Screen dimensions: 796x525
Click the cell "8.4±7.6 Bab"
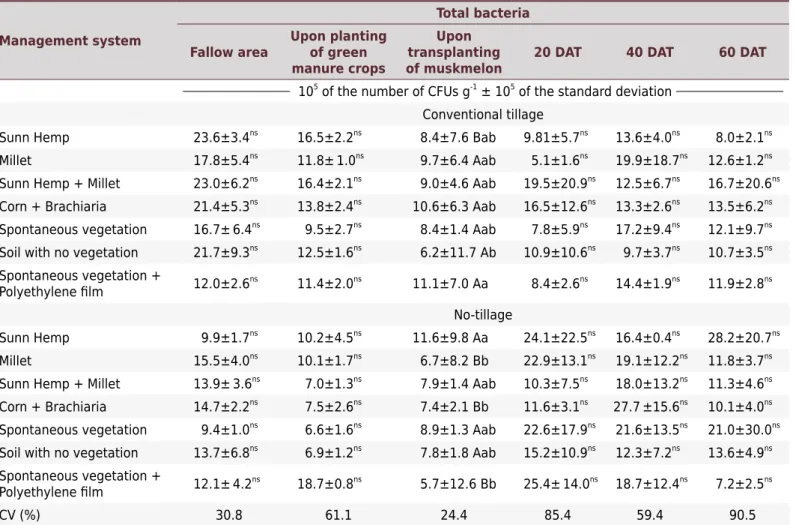457,137
